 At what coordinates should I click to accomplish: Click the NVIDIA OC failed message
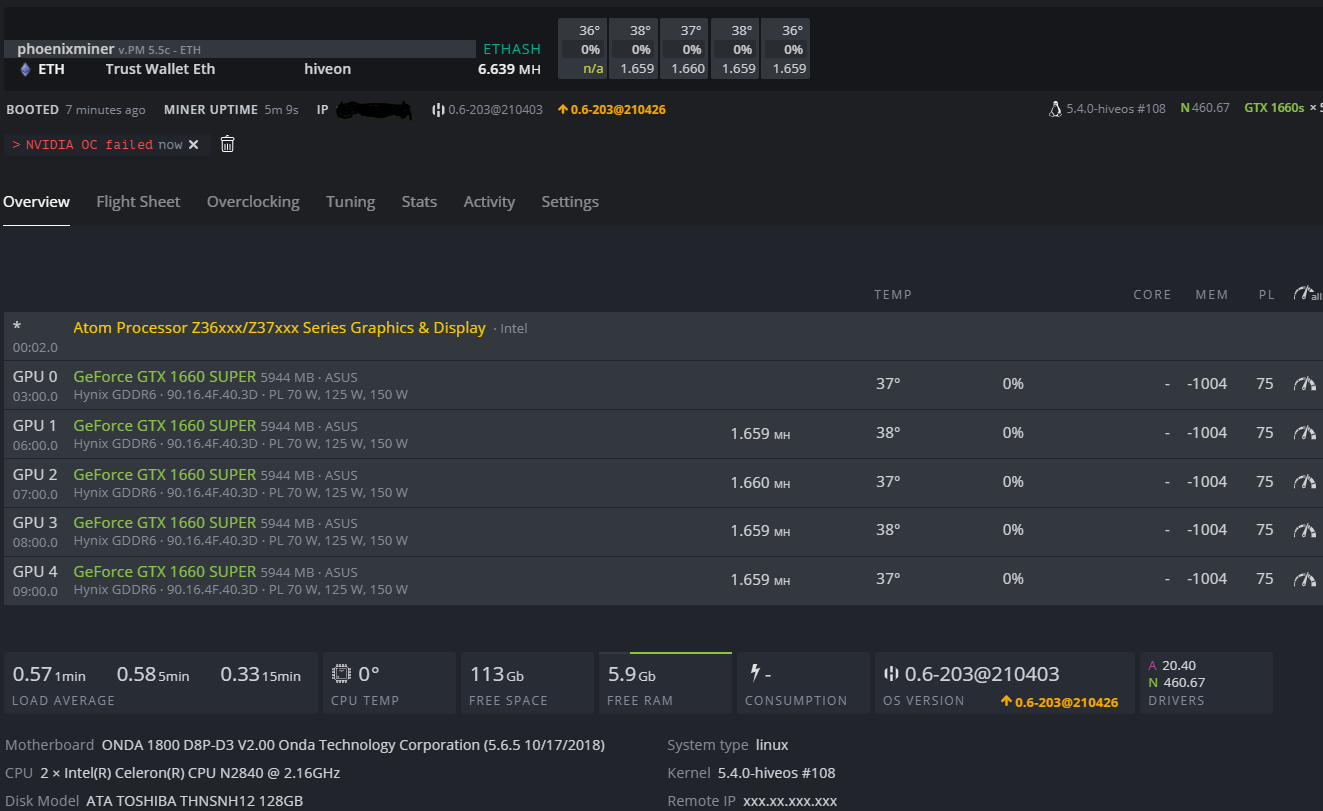pyautogui.click(x=89, y=145)
